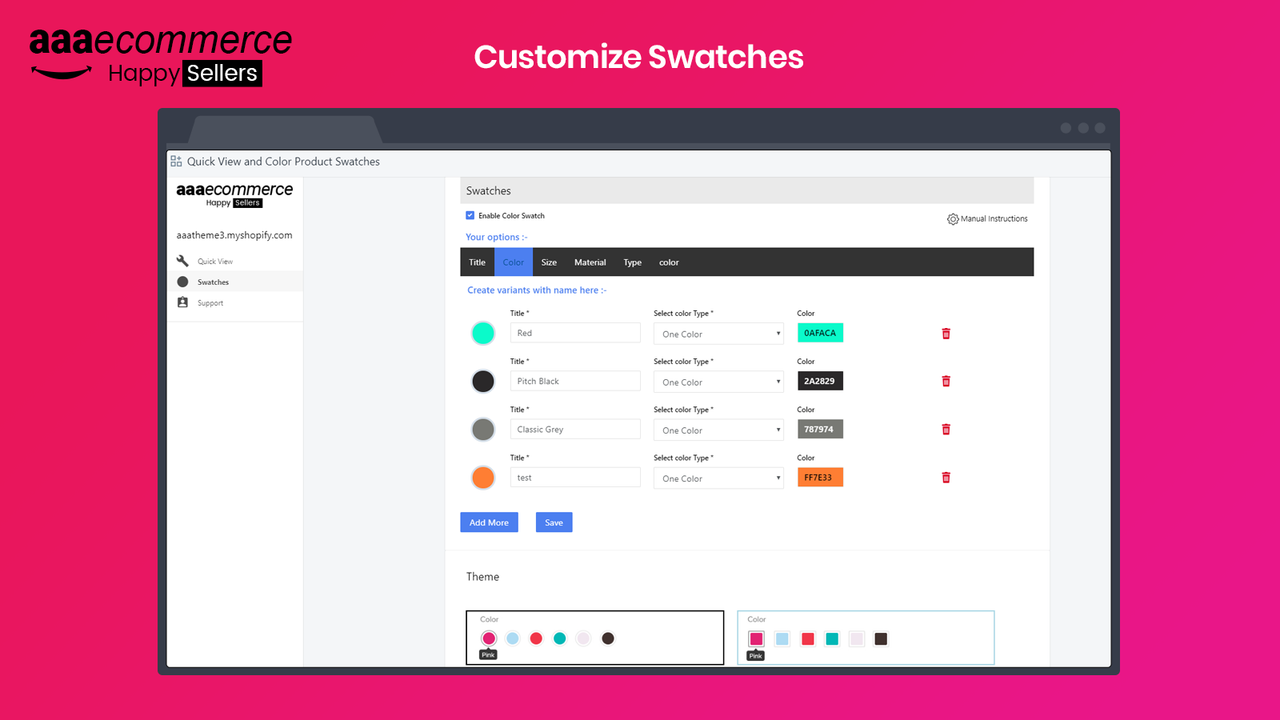This screenshot has height=720, width=1280.
Task: Click the dark square swatch in the theme preview
Action: tap(881, 639)
